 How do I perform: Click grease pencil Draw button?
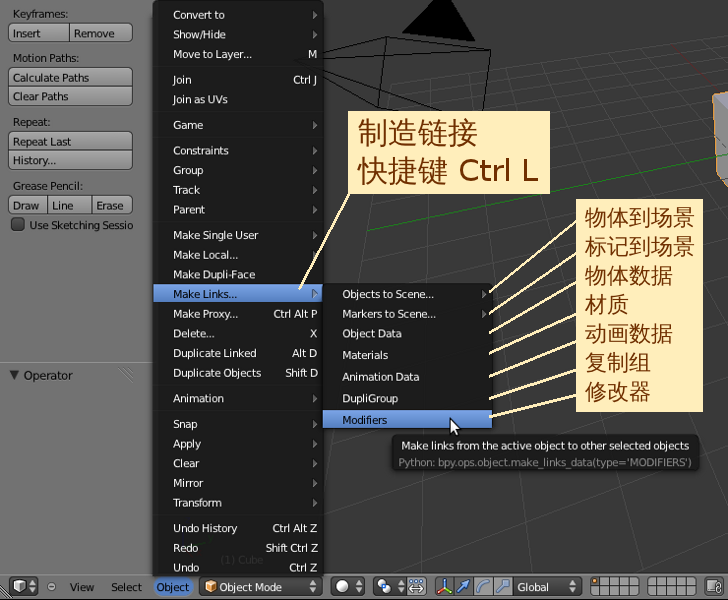pyautogui.click(x=28, y=205)
